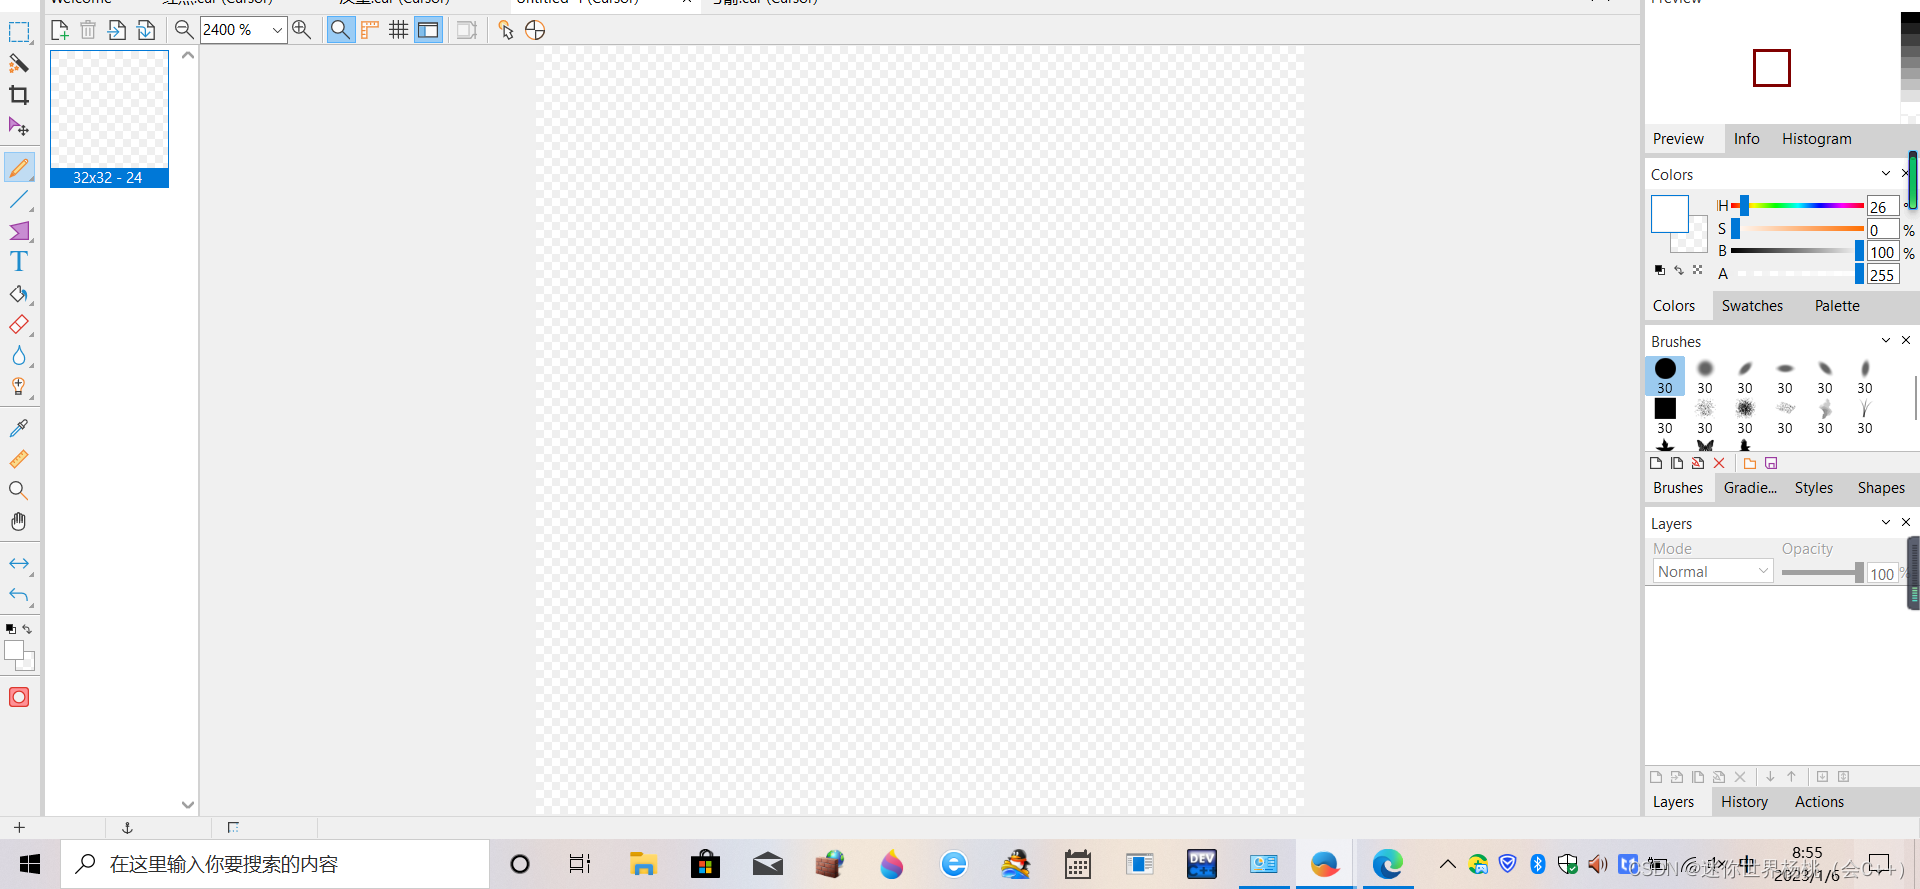Toggle the side panel layout button
This screenshot has width=1920, height=889.
point(428,30)
